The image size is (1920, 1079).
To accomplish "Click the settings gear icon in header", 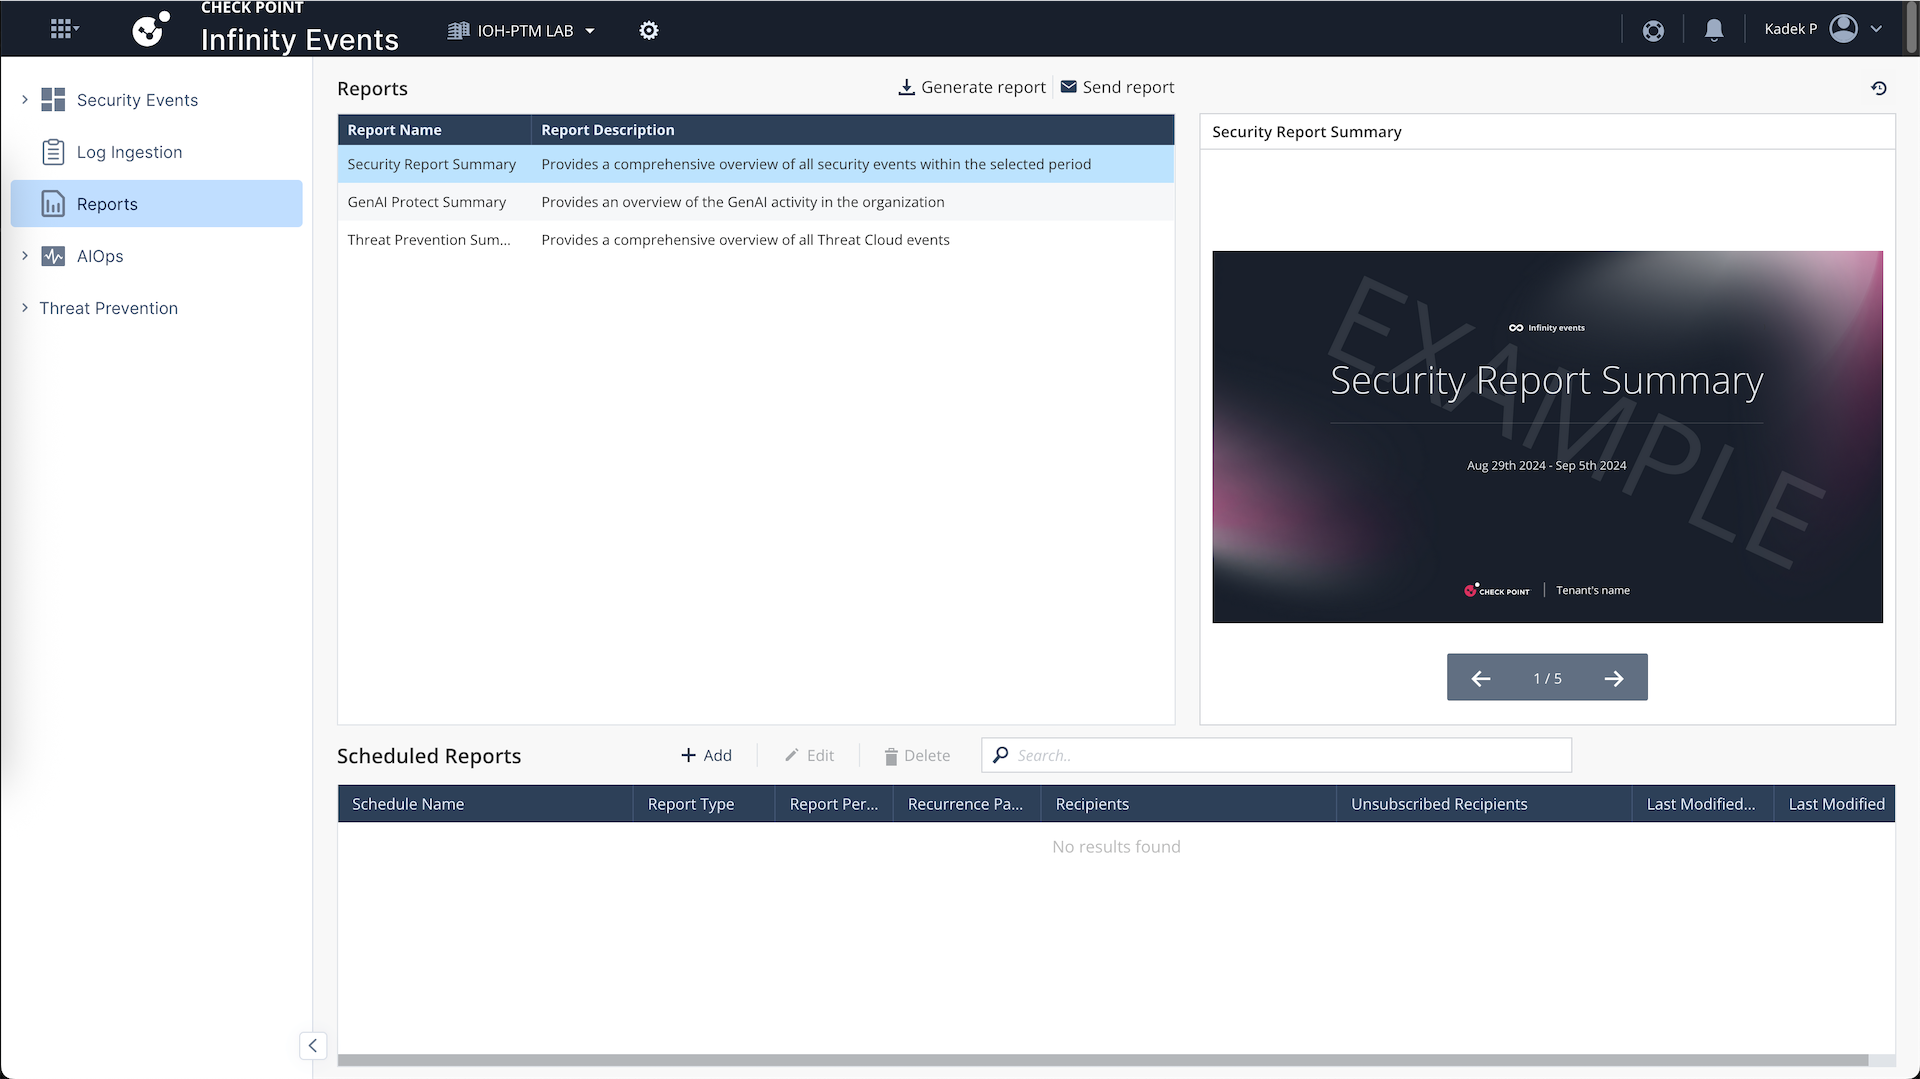I will coord(649,31).
